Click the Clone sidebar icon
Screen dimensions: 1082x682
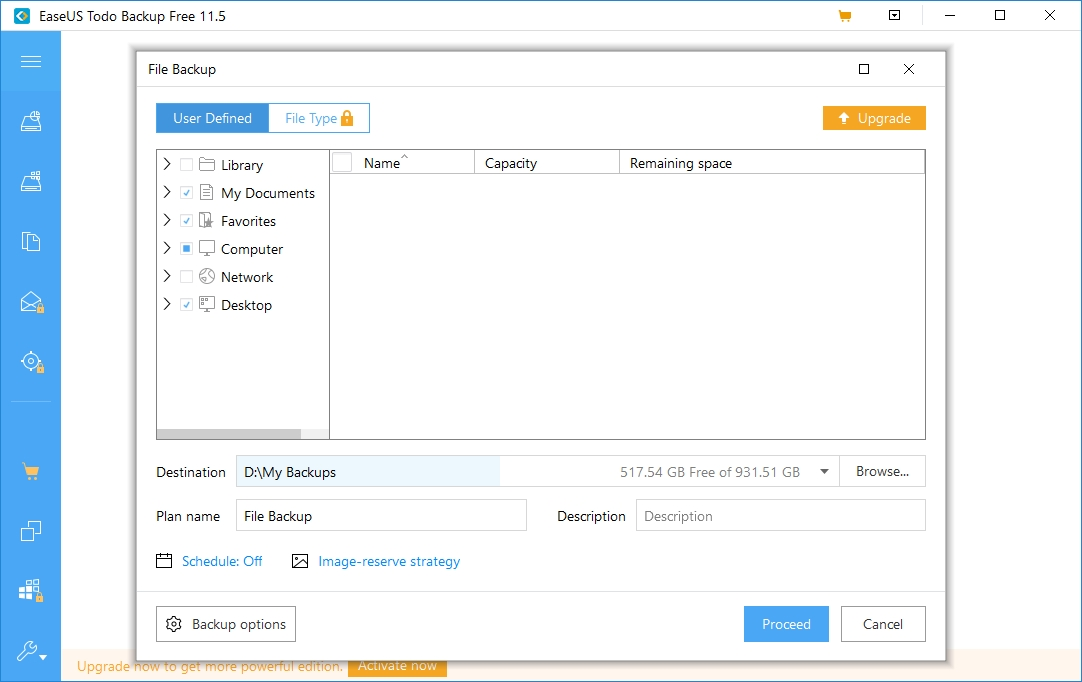[x=30, y=531]
